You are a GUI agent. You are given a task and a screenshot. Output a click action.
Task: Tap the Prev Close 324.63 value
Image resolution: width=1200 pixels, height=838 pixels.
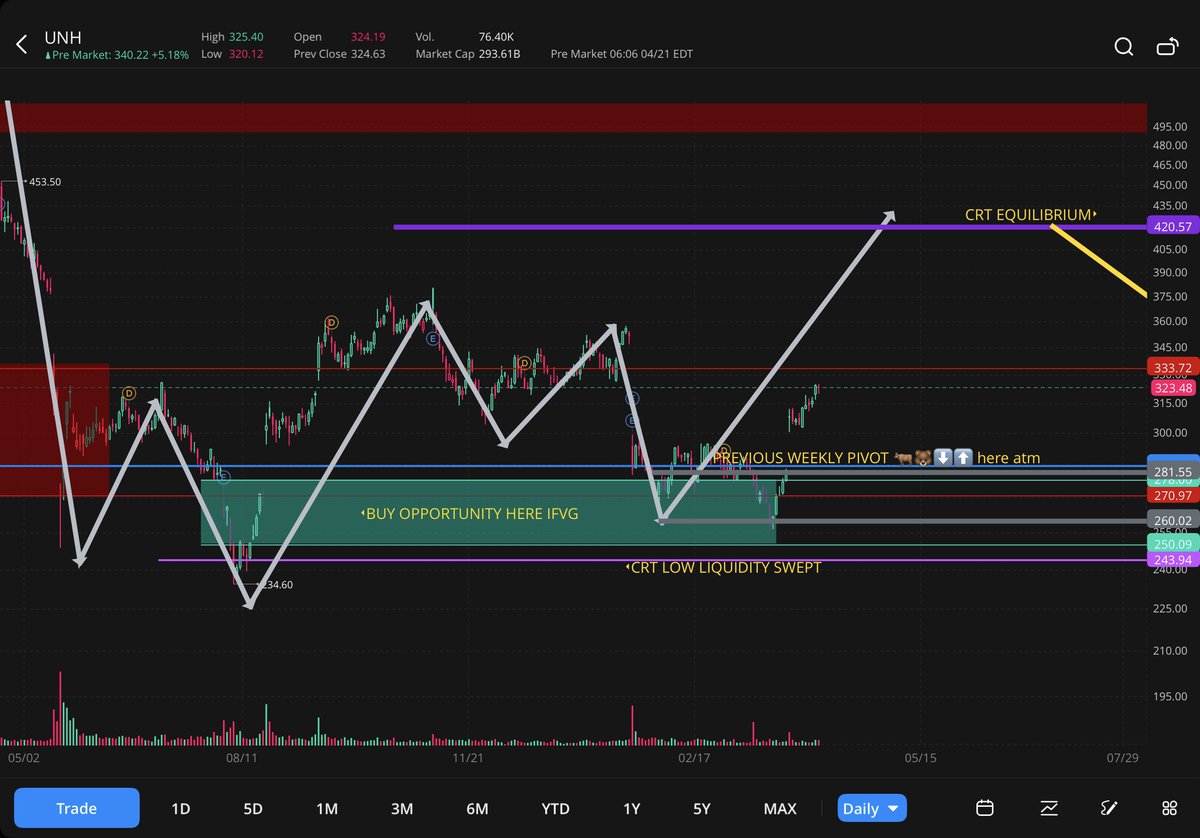[x=369, y=53]
